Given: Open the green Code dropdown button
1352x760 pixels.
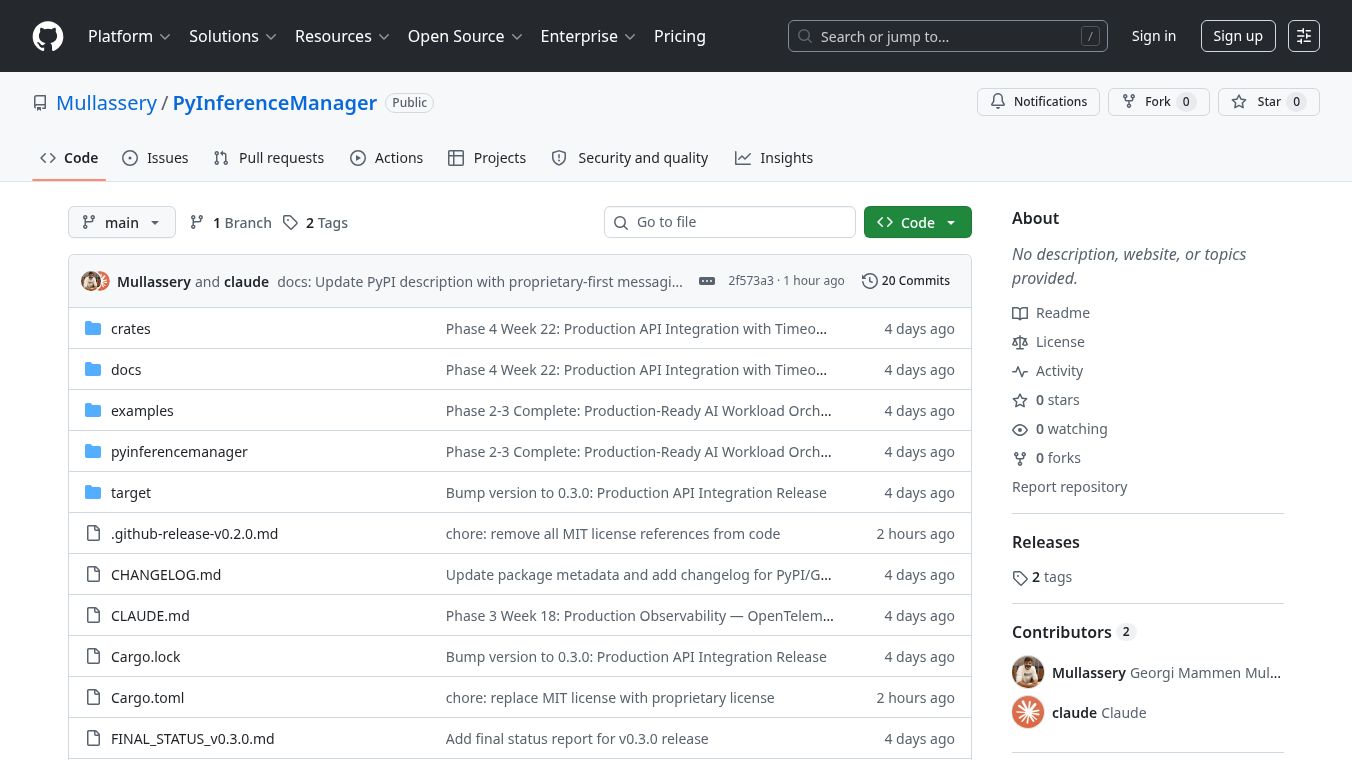Looking at the screenshot, I should coord(918,222).
